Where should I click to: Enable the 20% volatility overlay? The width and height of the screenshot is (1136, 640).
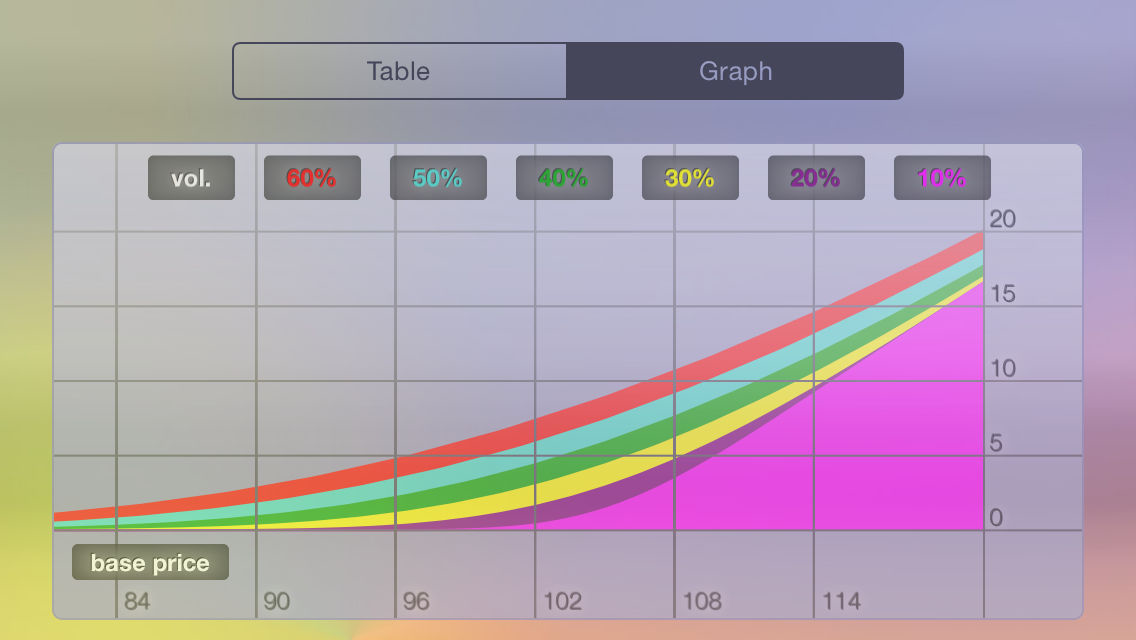(x=815, y=177)
